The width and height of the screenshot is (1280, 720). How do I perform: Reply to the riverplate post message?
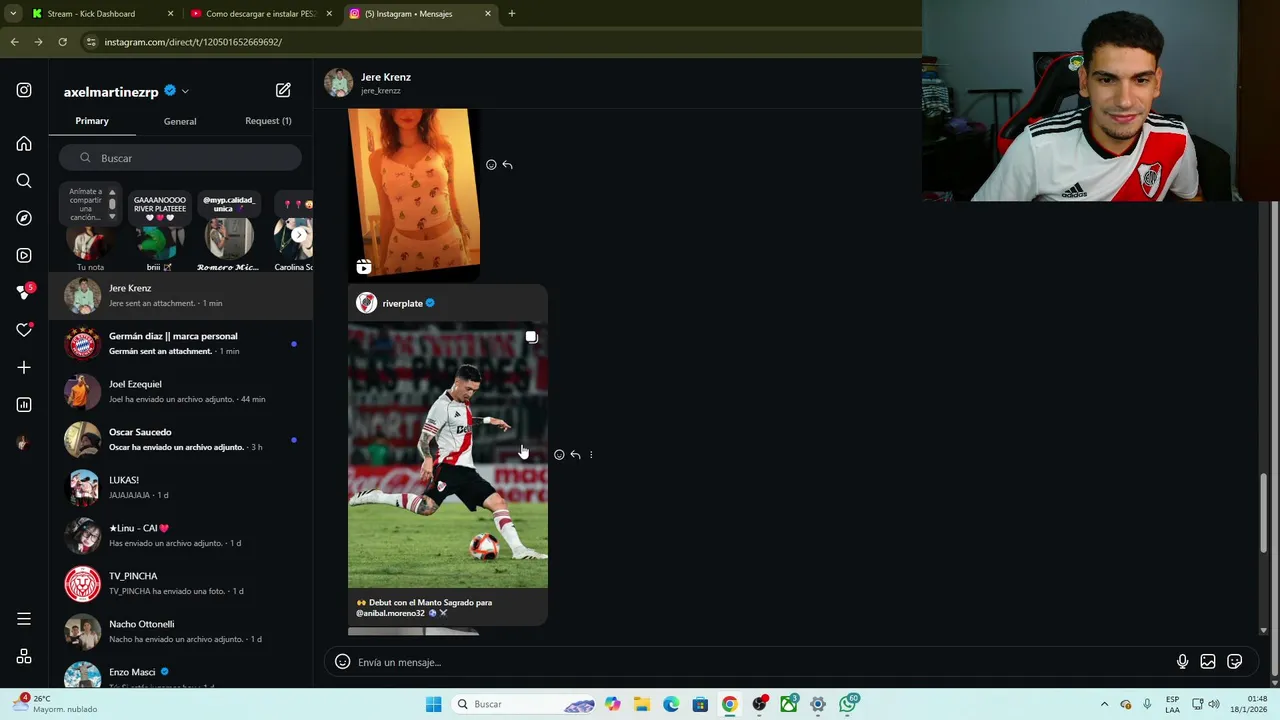(575, 455)
